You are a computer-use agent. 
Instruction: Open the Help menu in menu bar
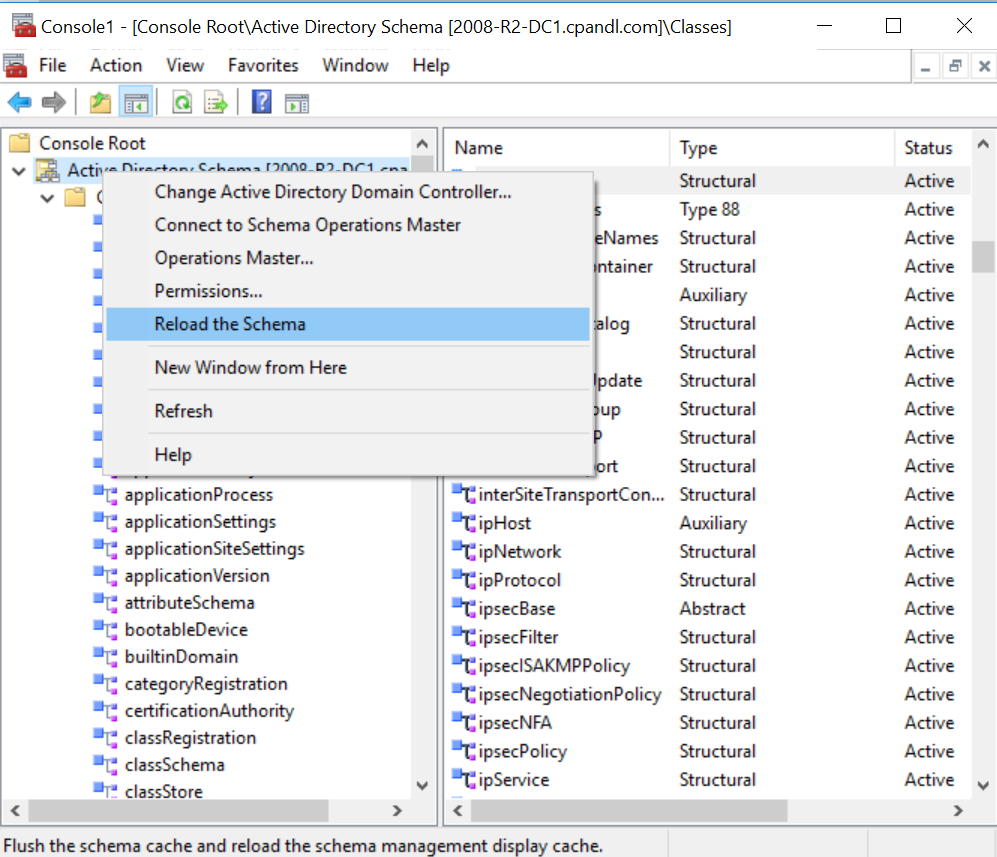point(431,65)
